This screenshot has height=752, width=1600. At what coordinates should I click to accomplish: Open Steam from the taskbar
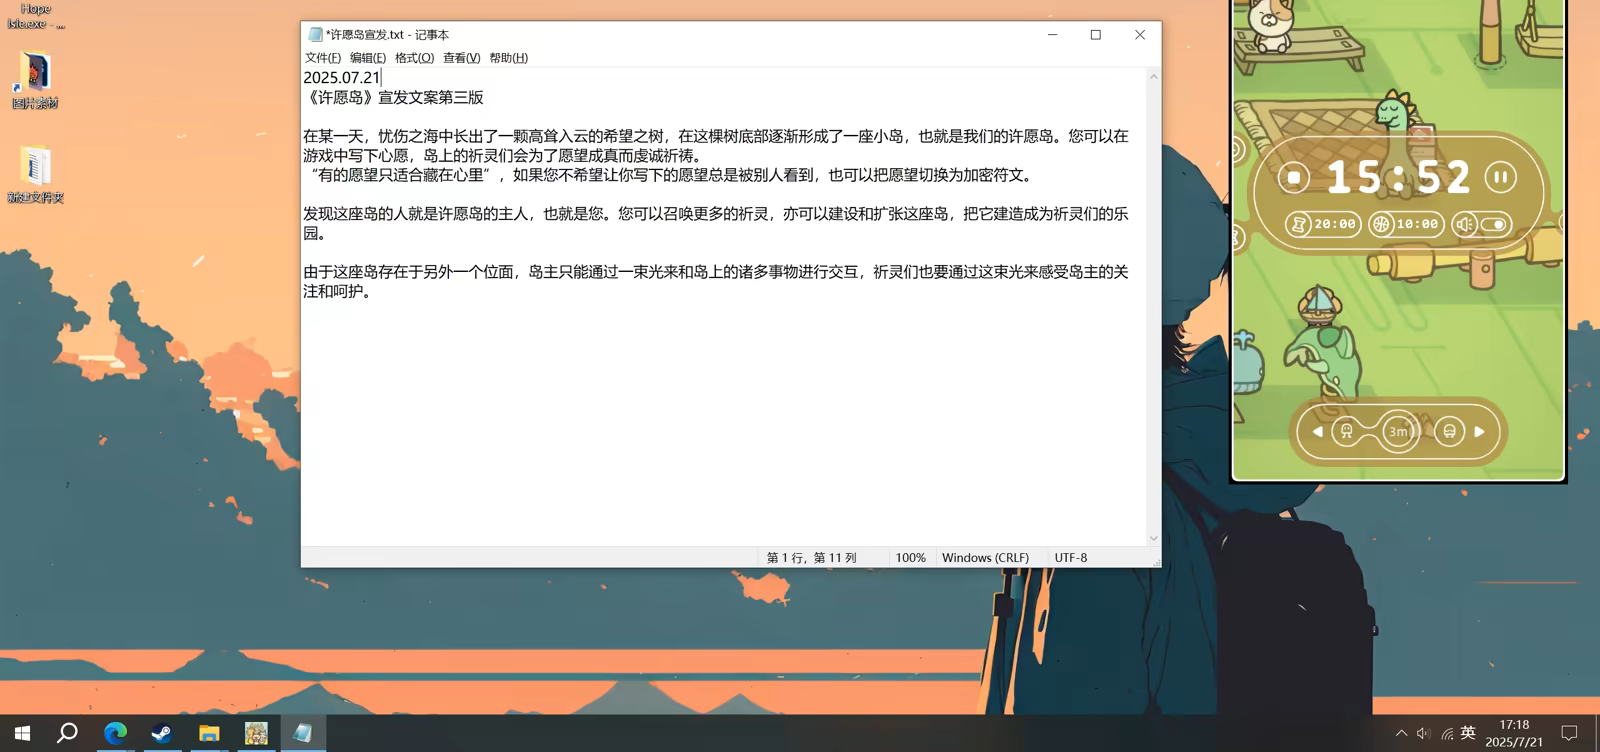click(x=162, y=733)
